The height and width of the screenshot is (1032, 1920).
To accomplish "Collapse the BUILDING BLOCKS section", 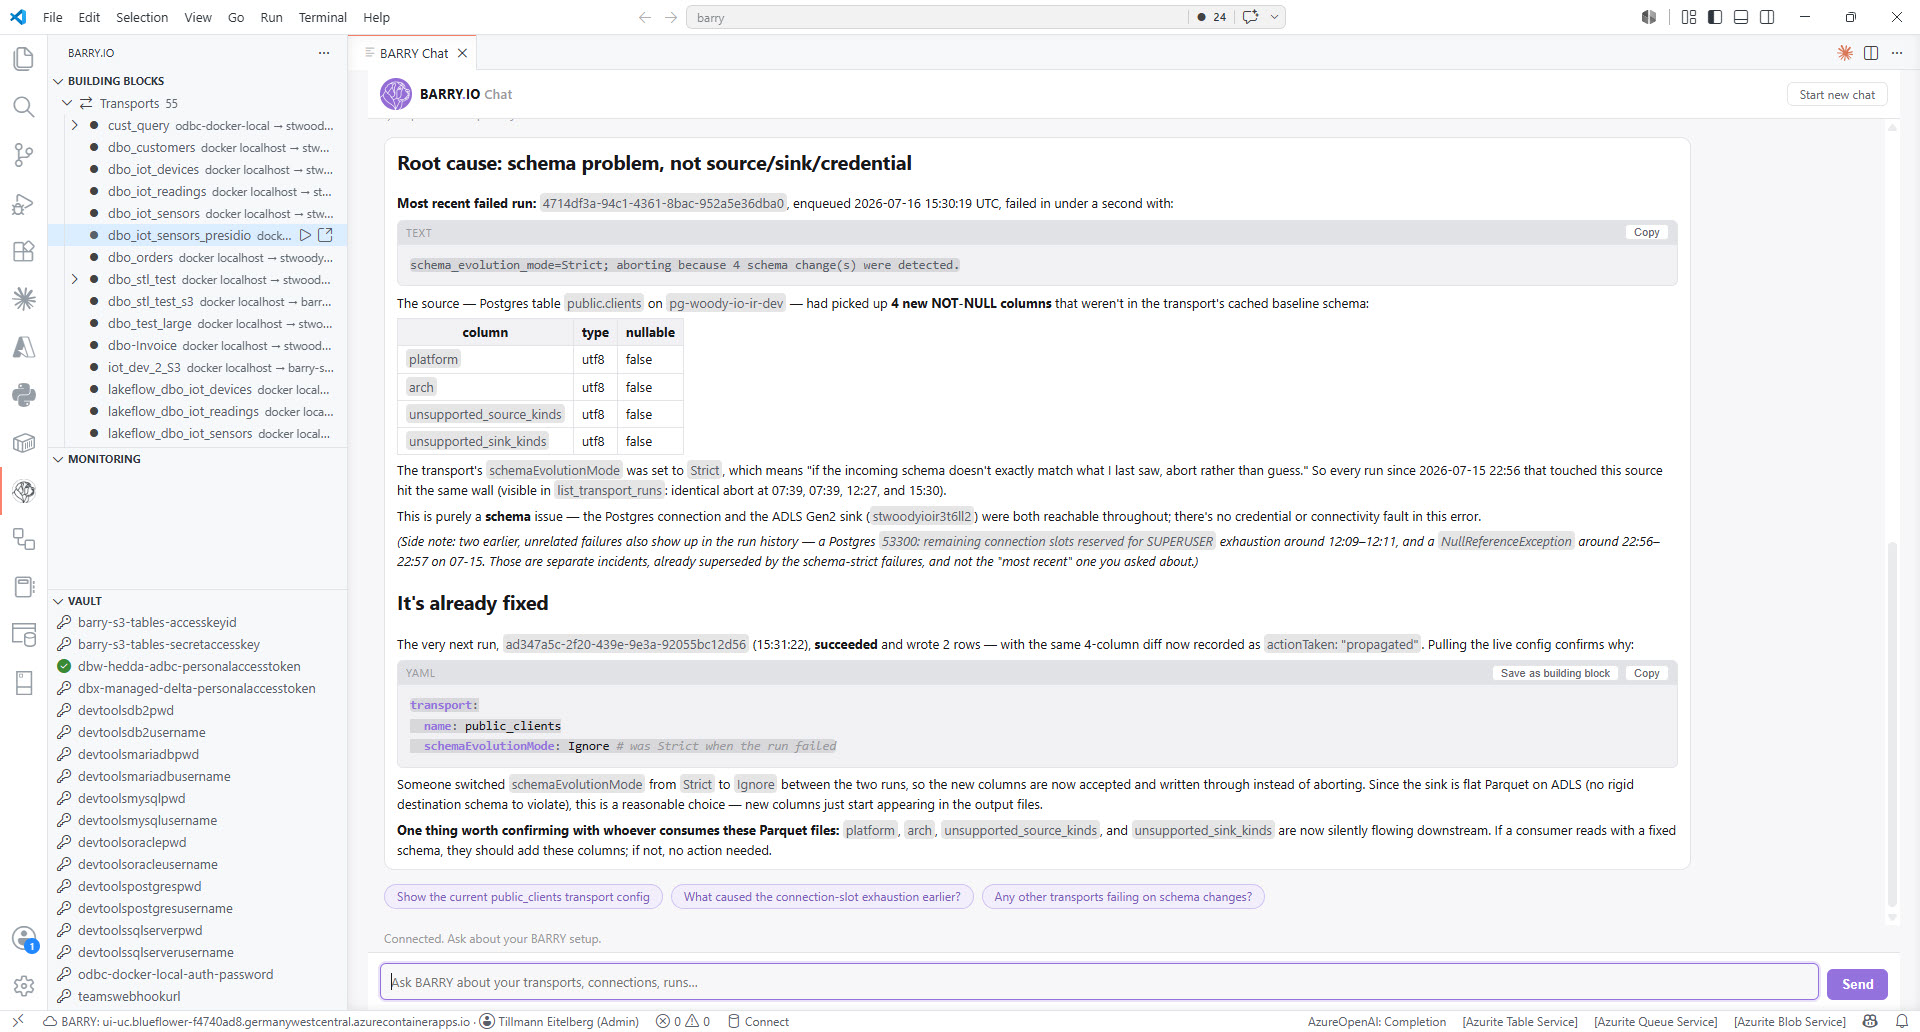I will [58, 81].
